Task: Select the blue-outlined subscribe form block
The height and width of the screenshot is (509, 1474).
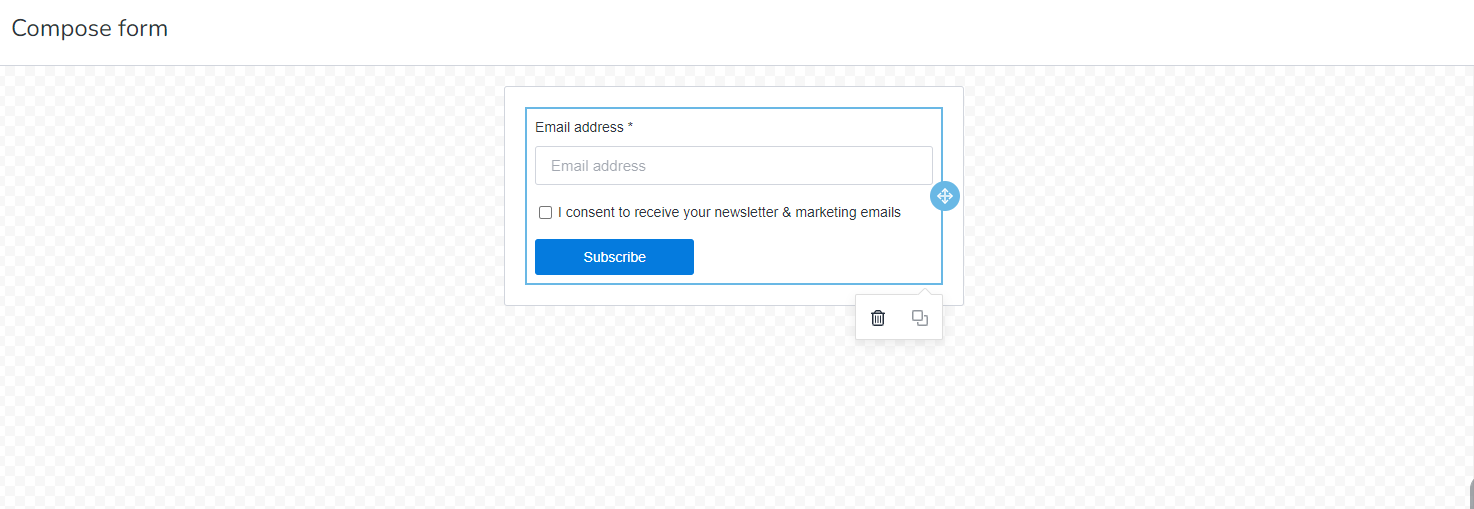Action: tap(800, 260)
